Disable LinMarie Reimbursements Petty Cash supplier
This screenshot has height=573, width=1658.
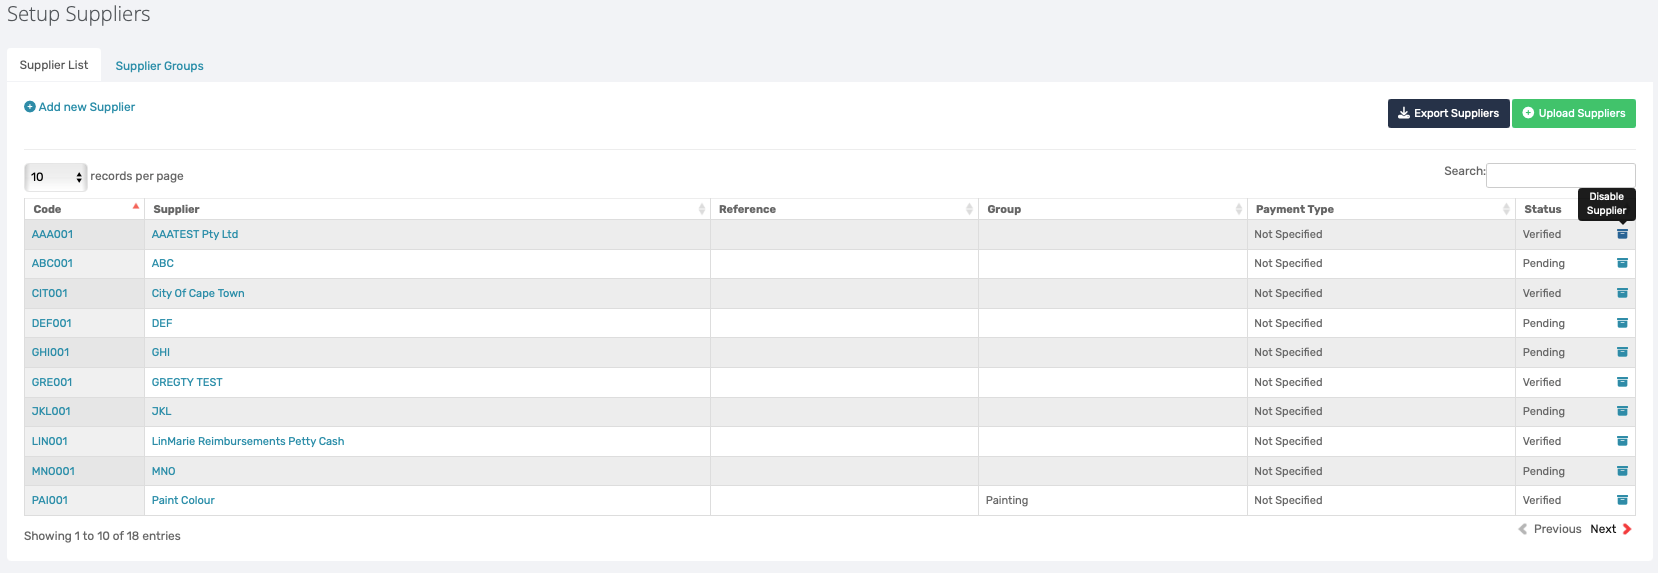1622,441
